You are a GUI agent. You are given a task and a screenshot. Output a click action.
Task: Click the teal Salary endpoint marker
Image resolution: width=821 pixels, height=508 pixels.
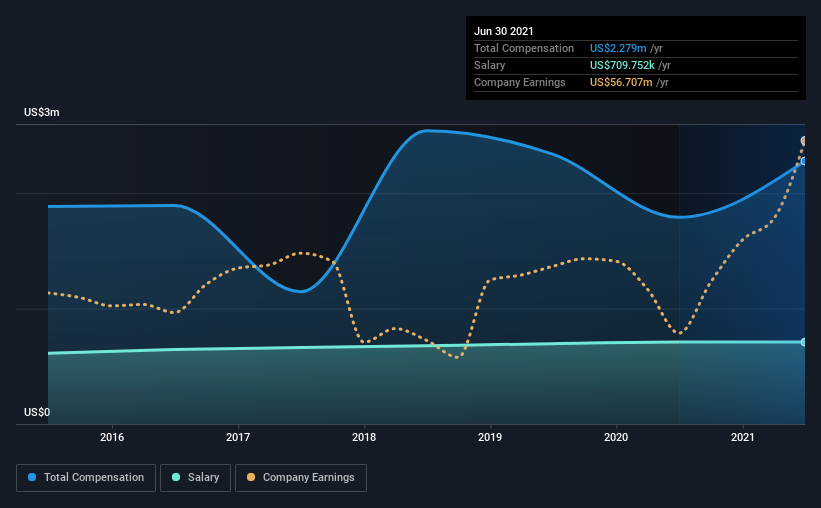pyautogui.click(x=804, y=342)
